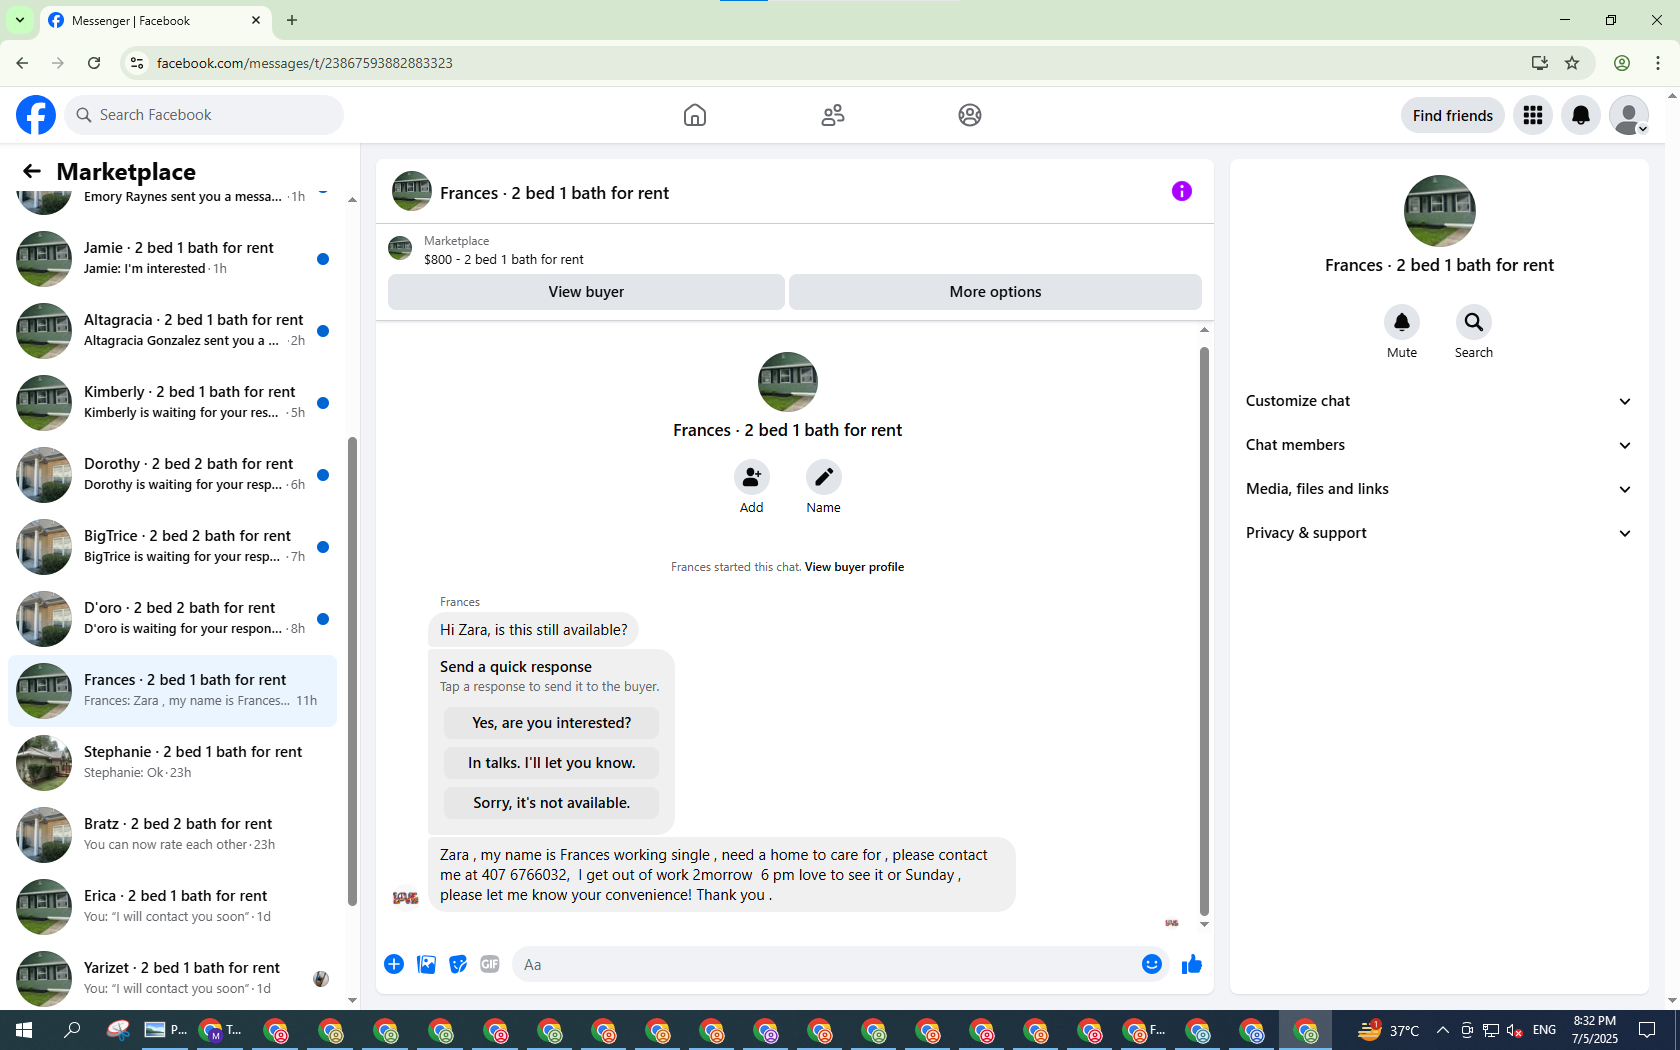
Task: Open the taskbar clock and date
Action: click(x=1594, y=1030)
